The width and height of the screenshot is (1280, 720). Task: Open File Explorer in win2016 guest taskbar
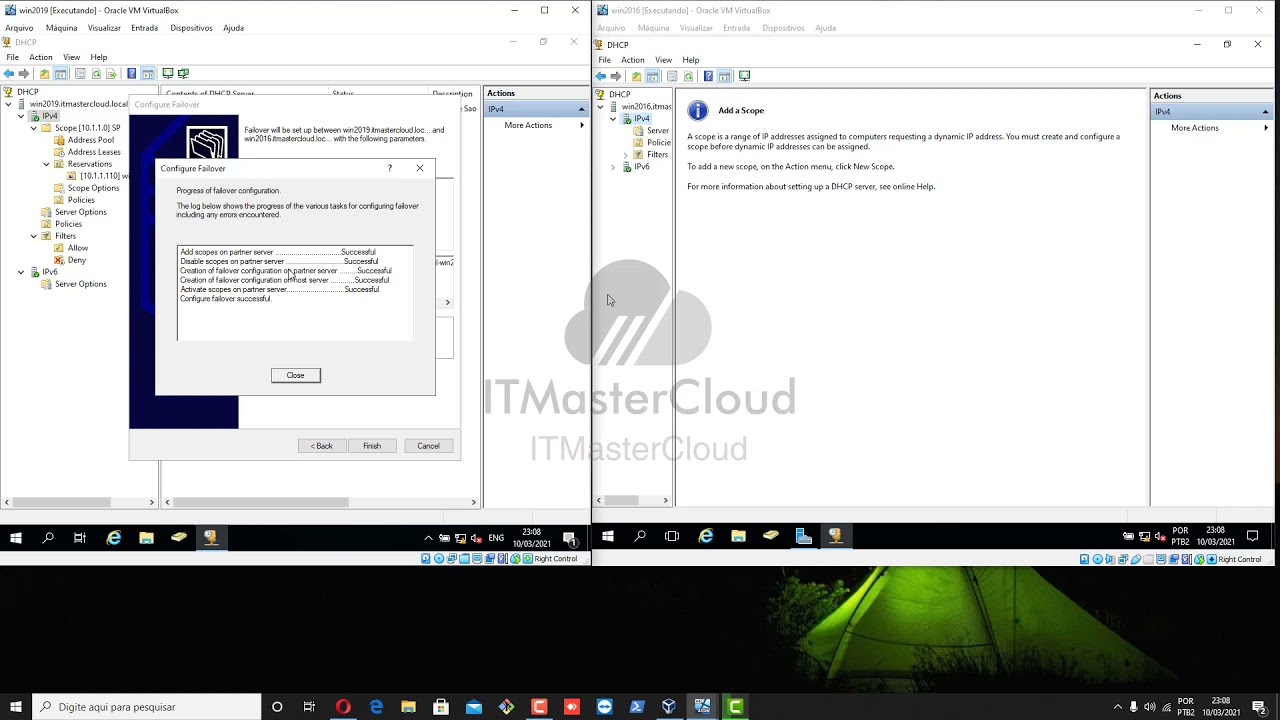738,536
